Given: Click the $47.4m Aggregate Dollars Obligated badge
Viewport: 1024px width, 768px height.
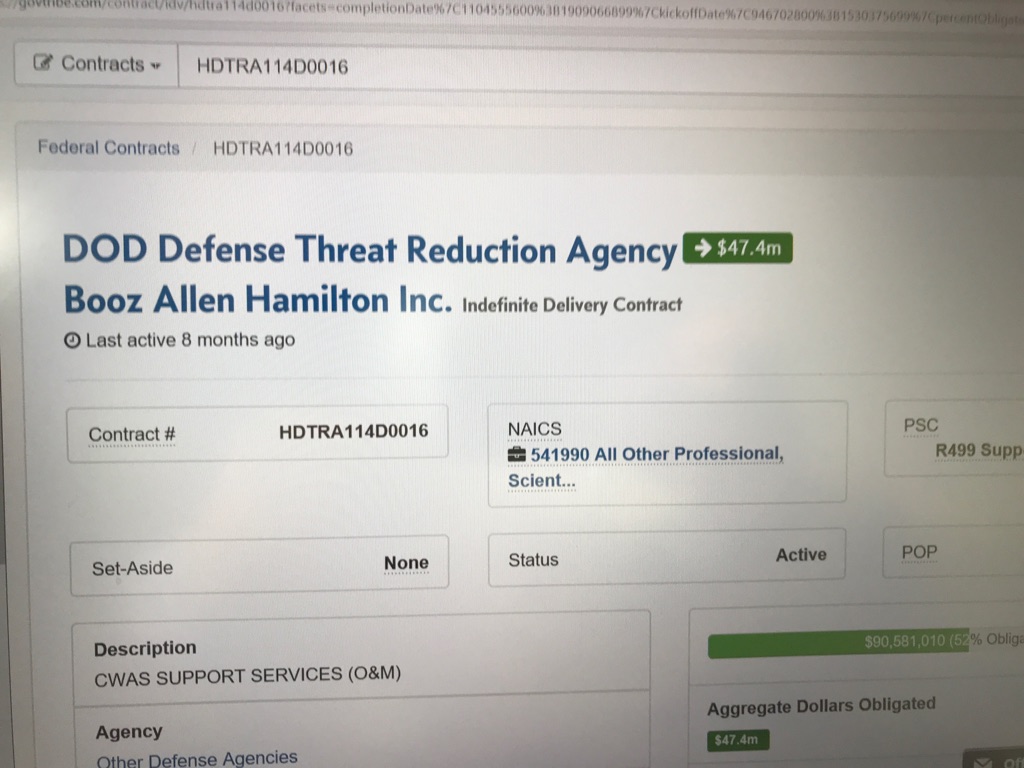Looking at the screenshot, I should pyautogui.click(x=738, y=741).
